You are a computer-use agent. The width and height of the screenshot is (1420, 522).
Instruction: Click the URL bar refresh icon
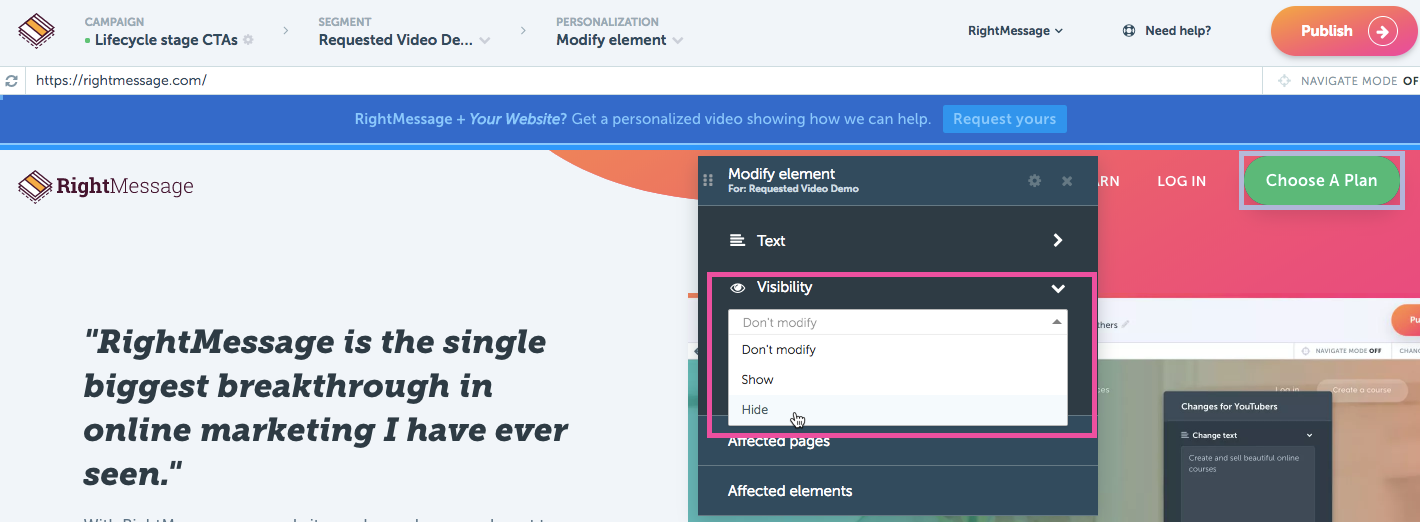(x=12, y=81)
